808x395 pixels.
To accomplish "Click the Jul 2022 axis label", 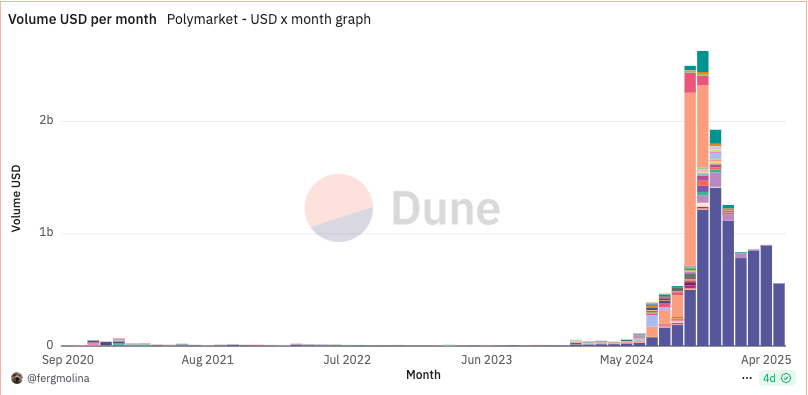I will tap(347, 359).
